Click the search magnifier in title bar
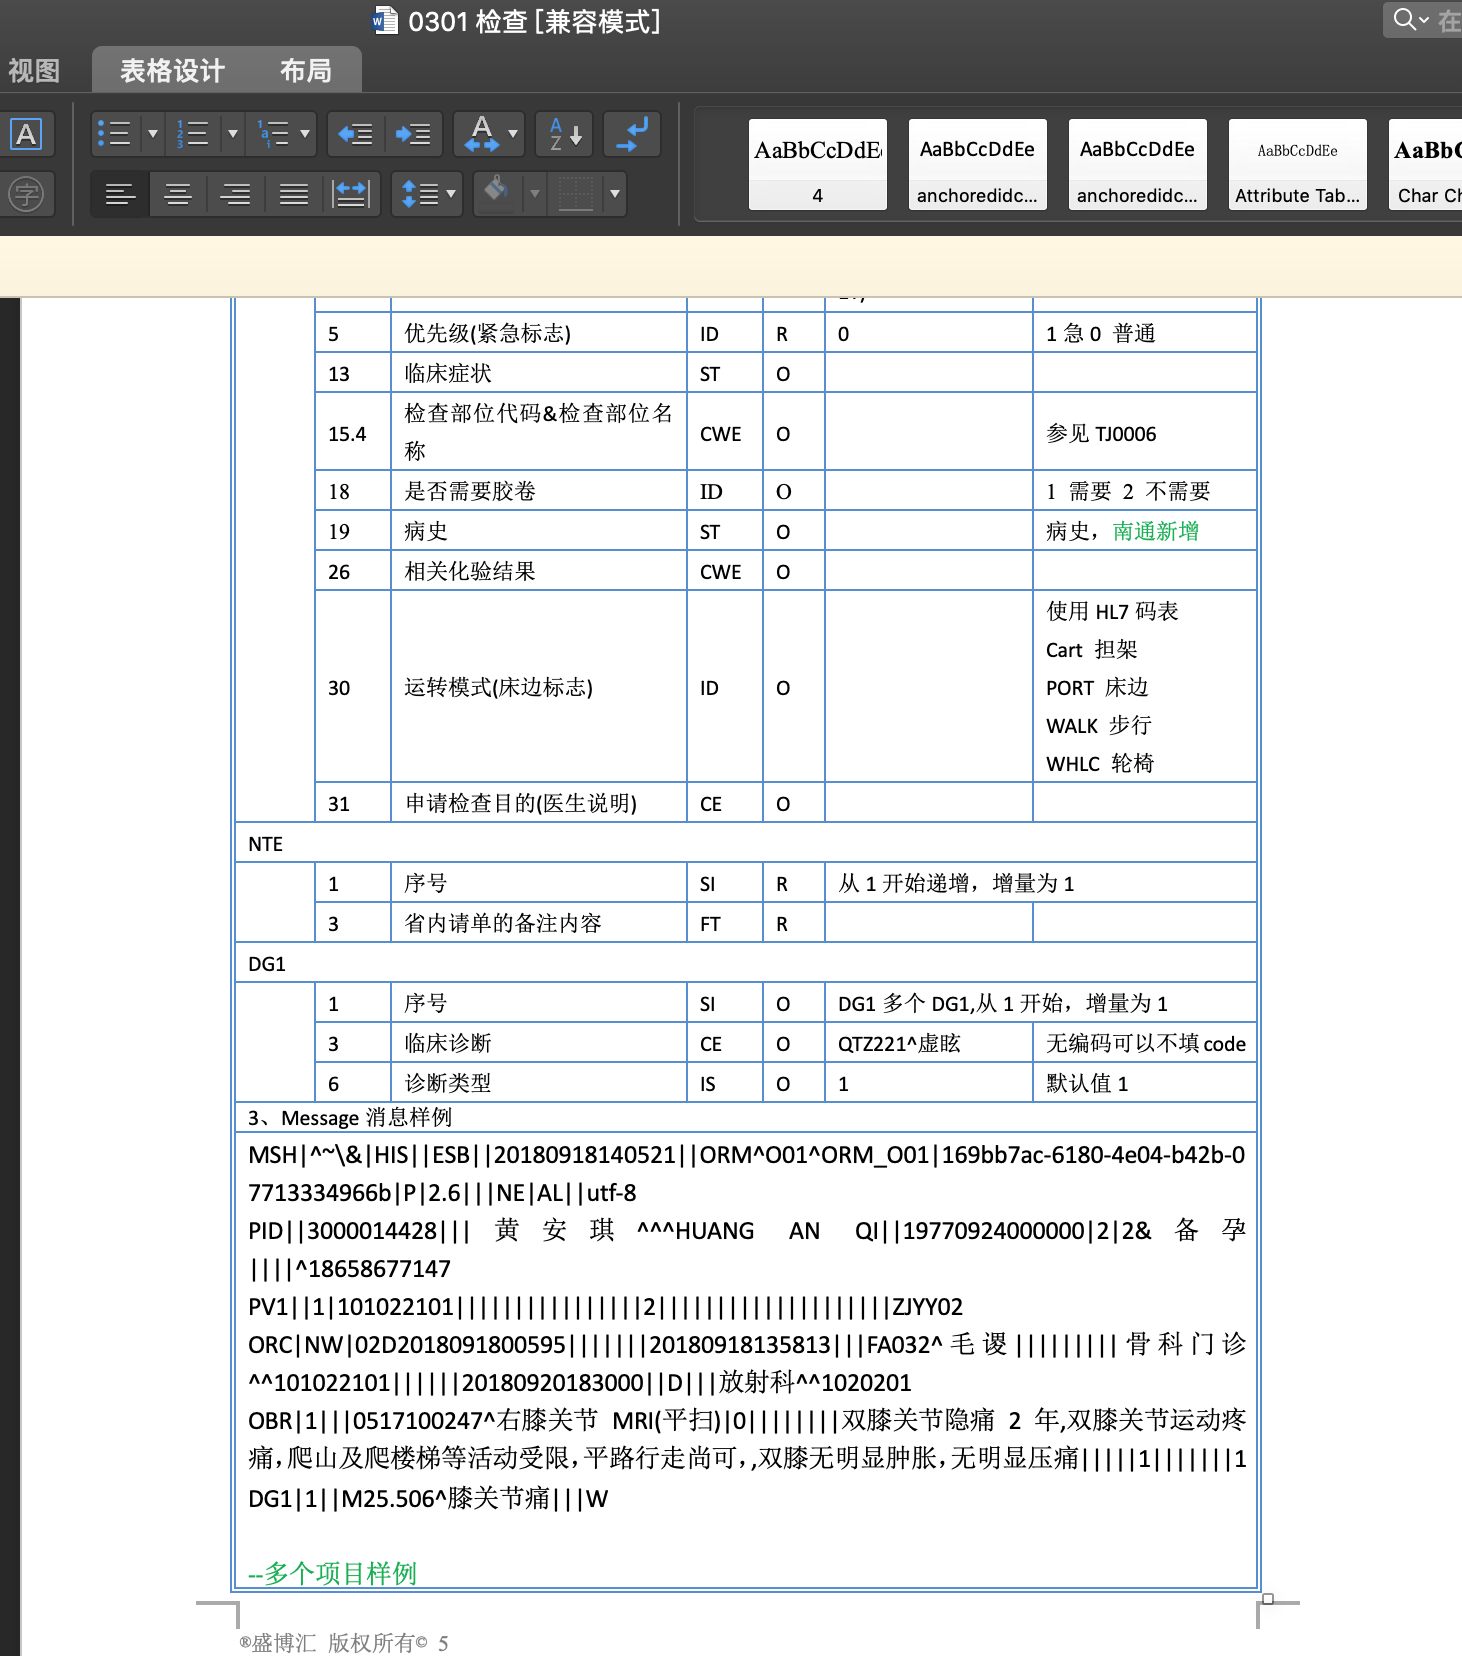Screen dimensions: 1462x1656 click(1404, 20)
